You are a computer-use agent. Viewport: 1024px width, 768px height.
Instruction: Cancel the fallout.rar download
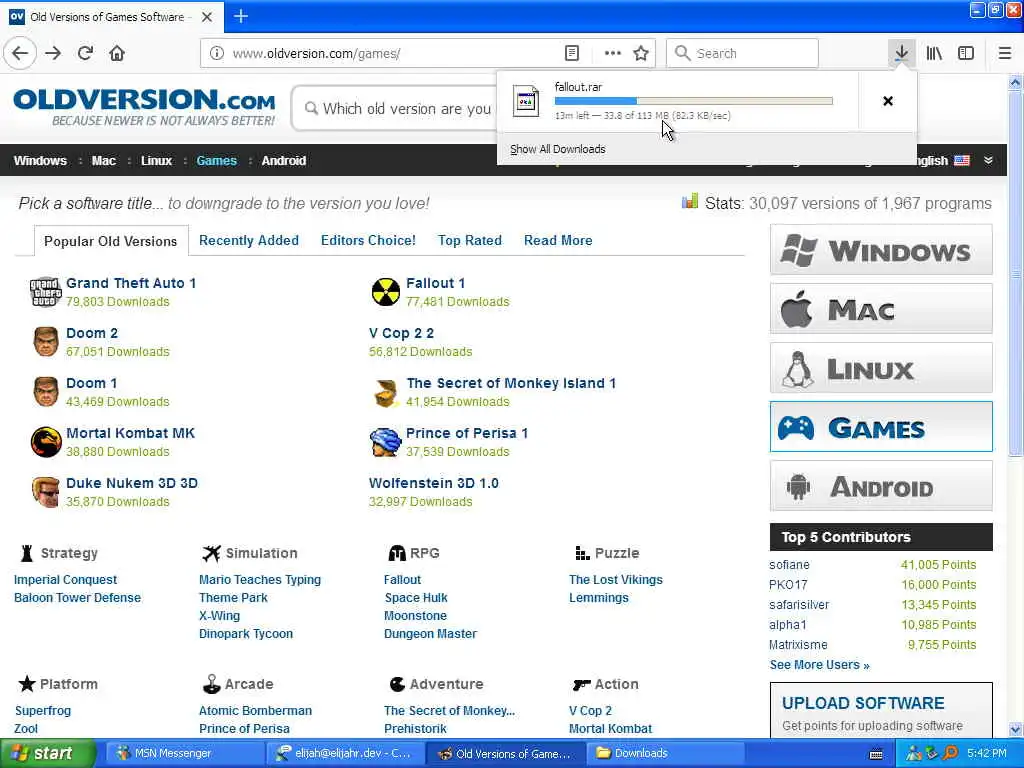(x=888, y=101)
